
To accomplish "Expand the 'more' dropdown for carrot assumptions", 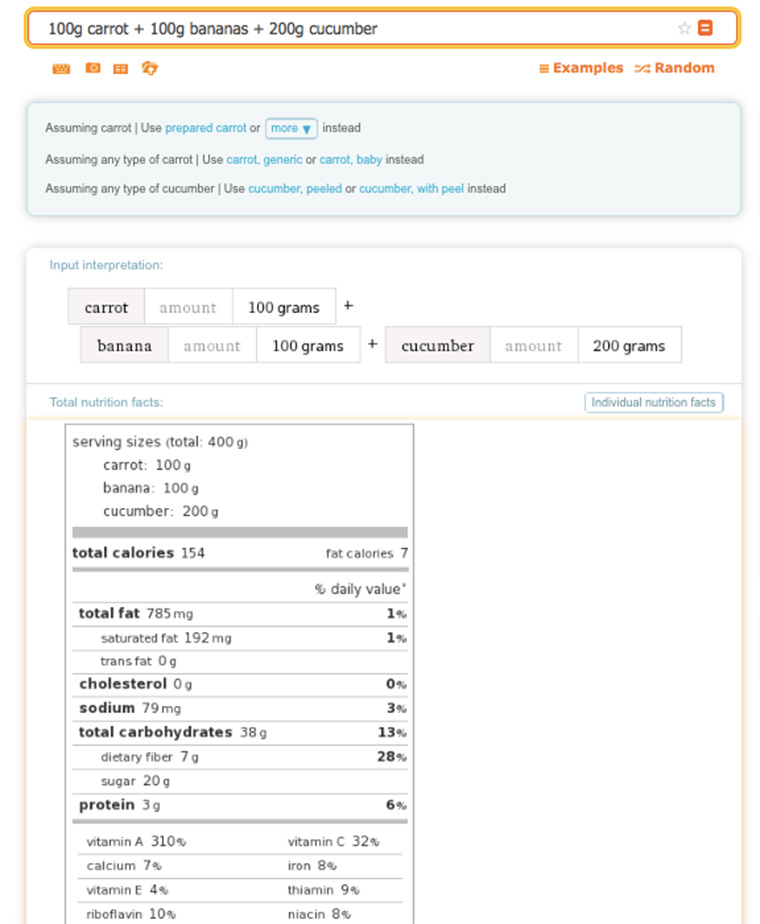I will pos(291,128).
